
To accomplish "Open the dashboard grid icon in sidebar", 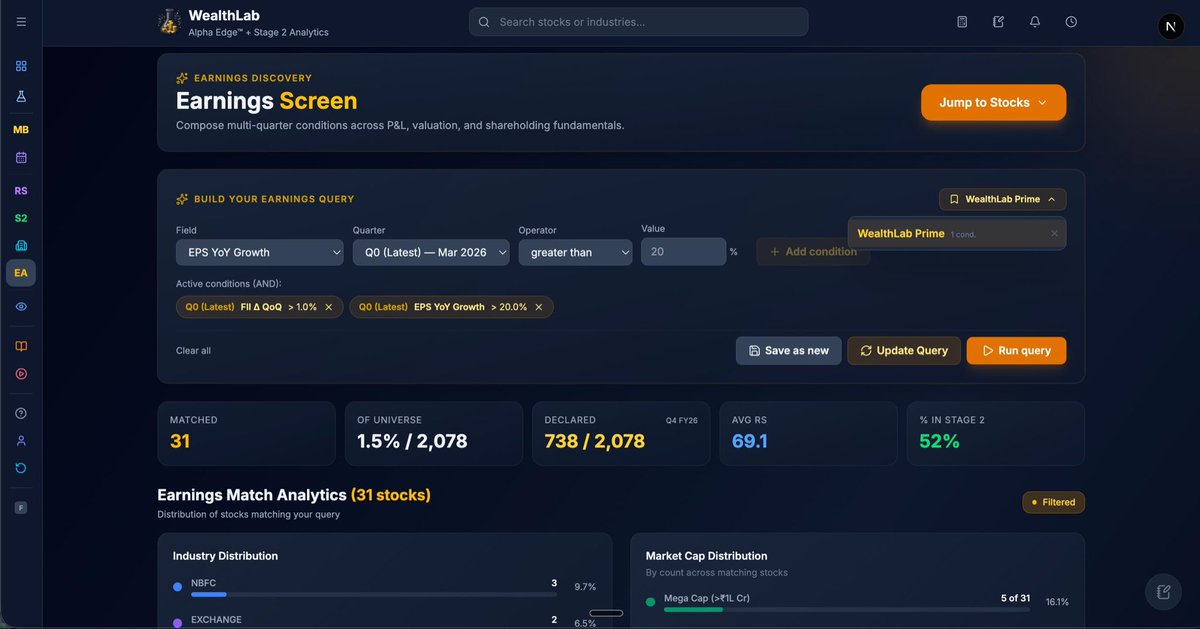I will [x=21, y=66].
